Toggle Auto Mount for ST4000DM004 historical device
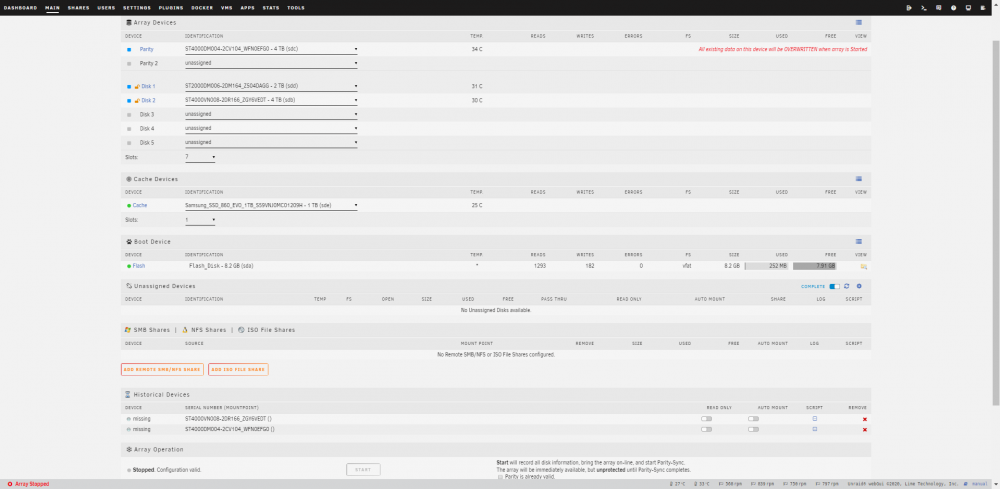The width and height of the screenshot is (1000, 489). [x=753, y=430]
